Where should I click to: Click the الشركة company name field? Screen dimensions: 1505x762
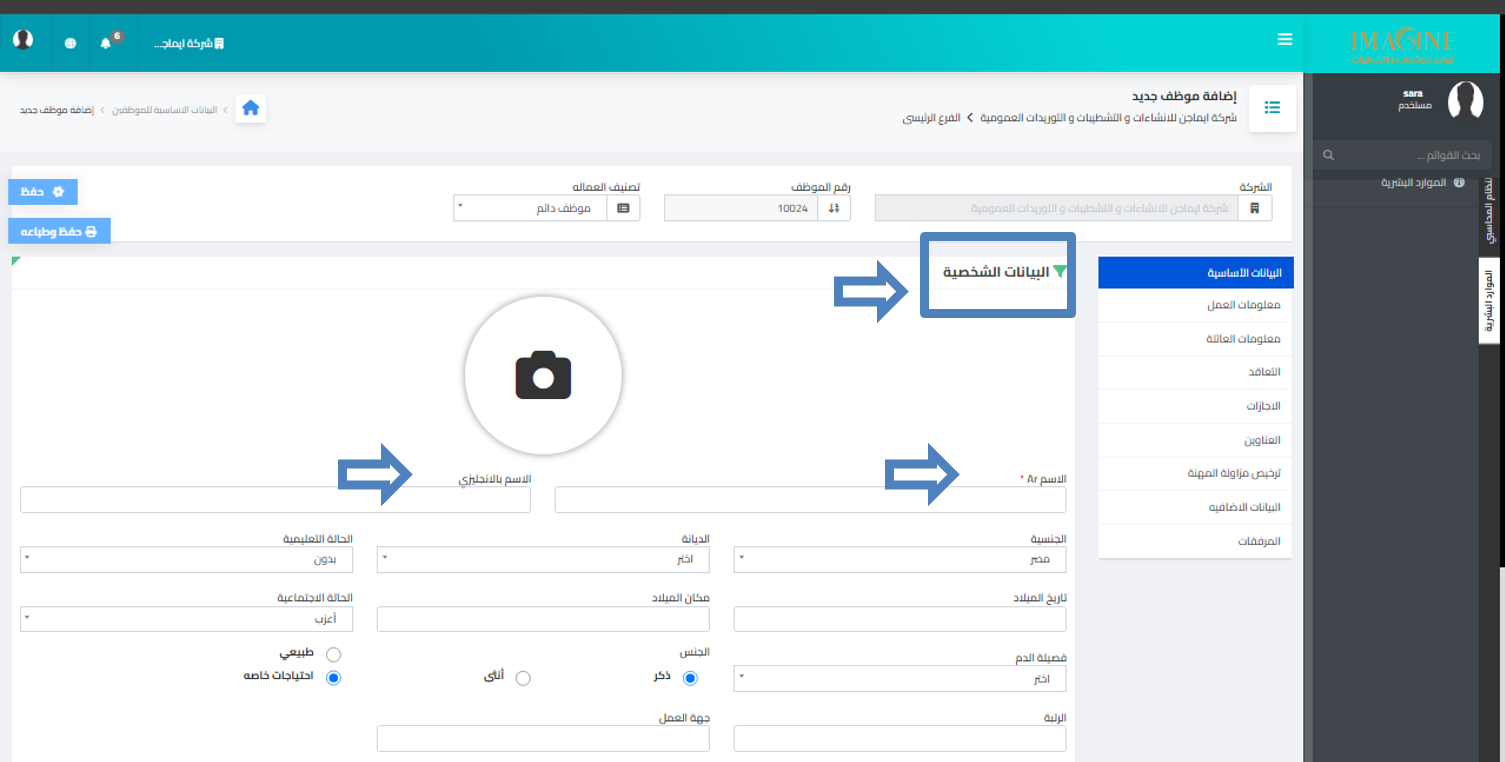[x=1056, y=208]
